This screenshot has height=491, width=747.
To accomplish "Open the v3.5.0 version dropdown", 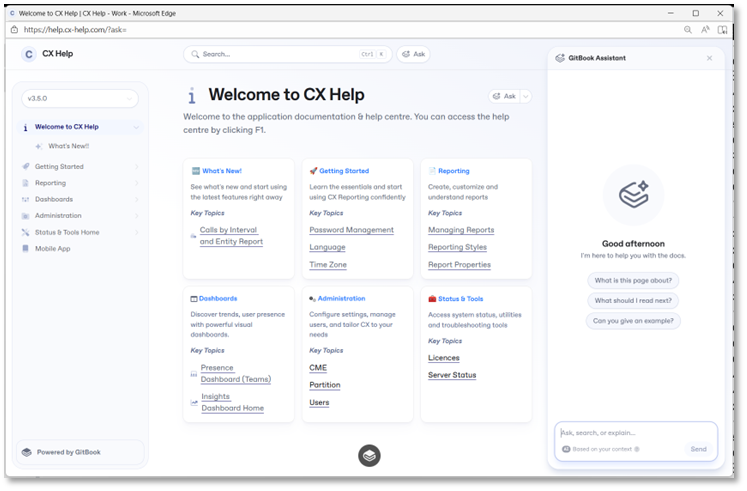I will pos(80,99).
